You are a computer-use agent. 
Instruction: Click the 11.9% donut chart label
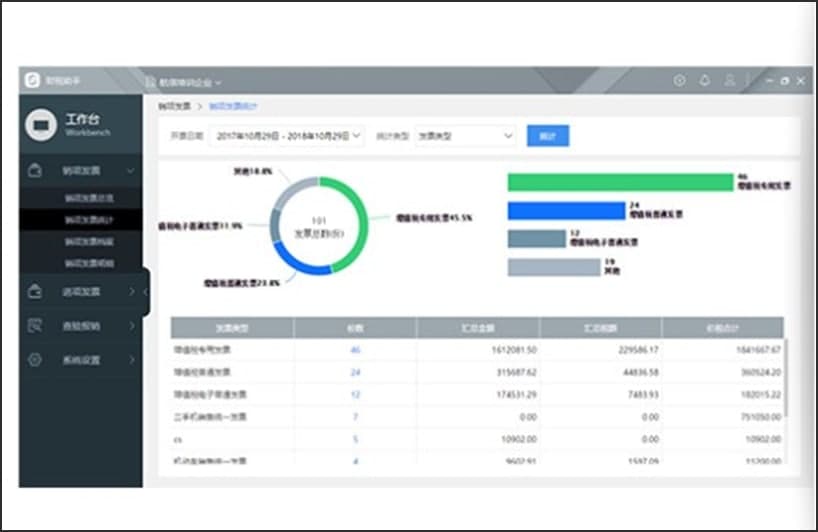tap(200, 226)
